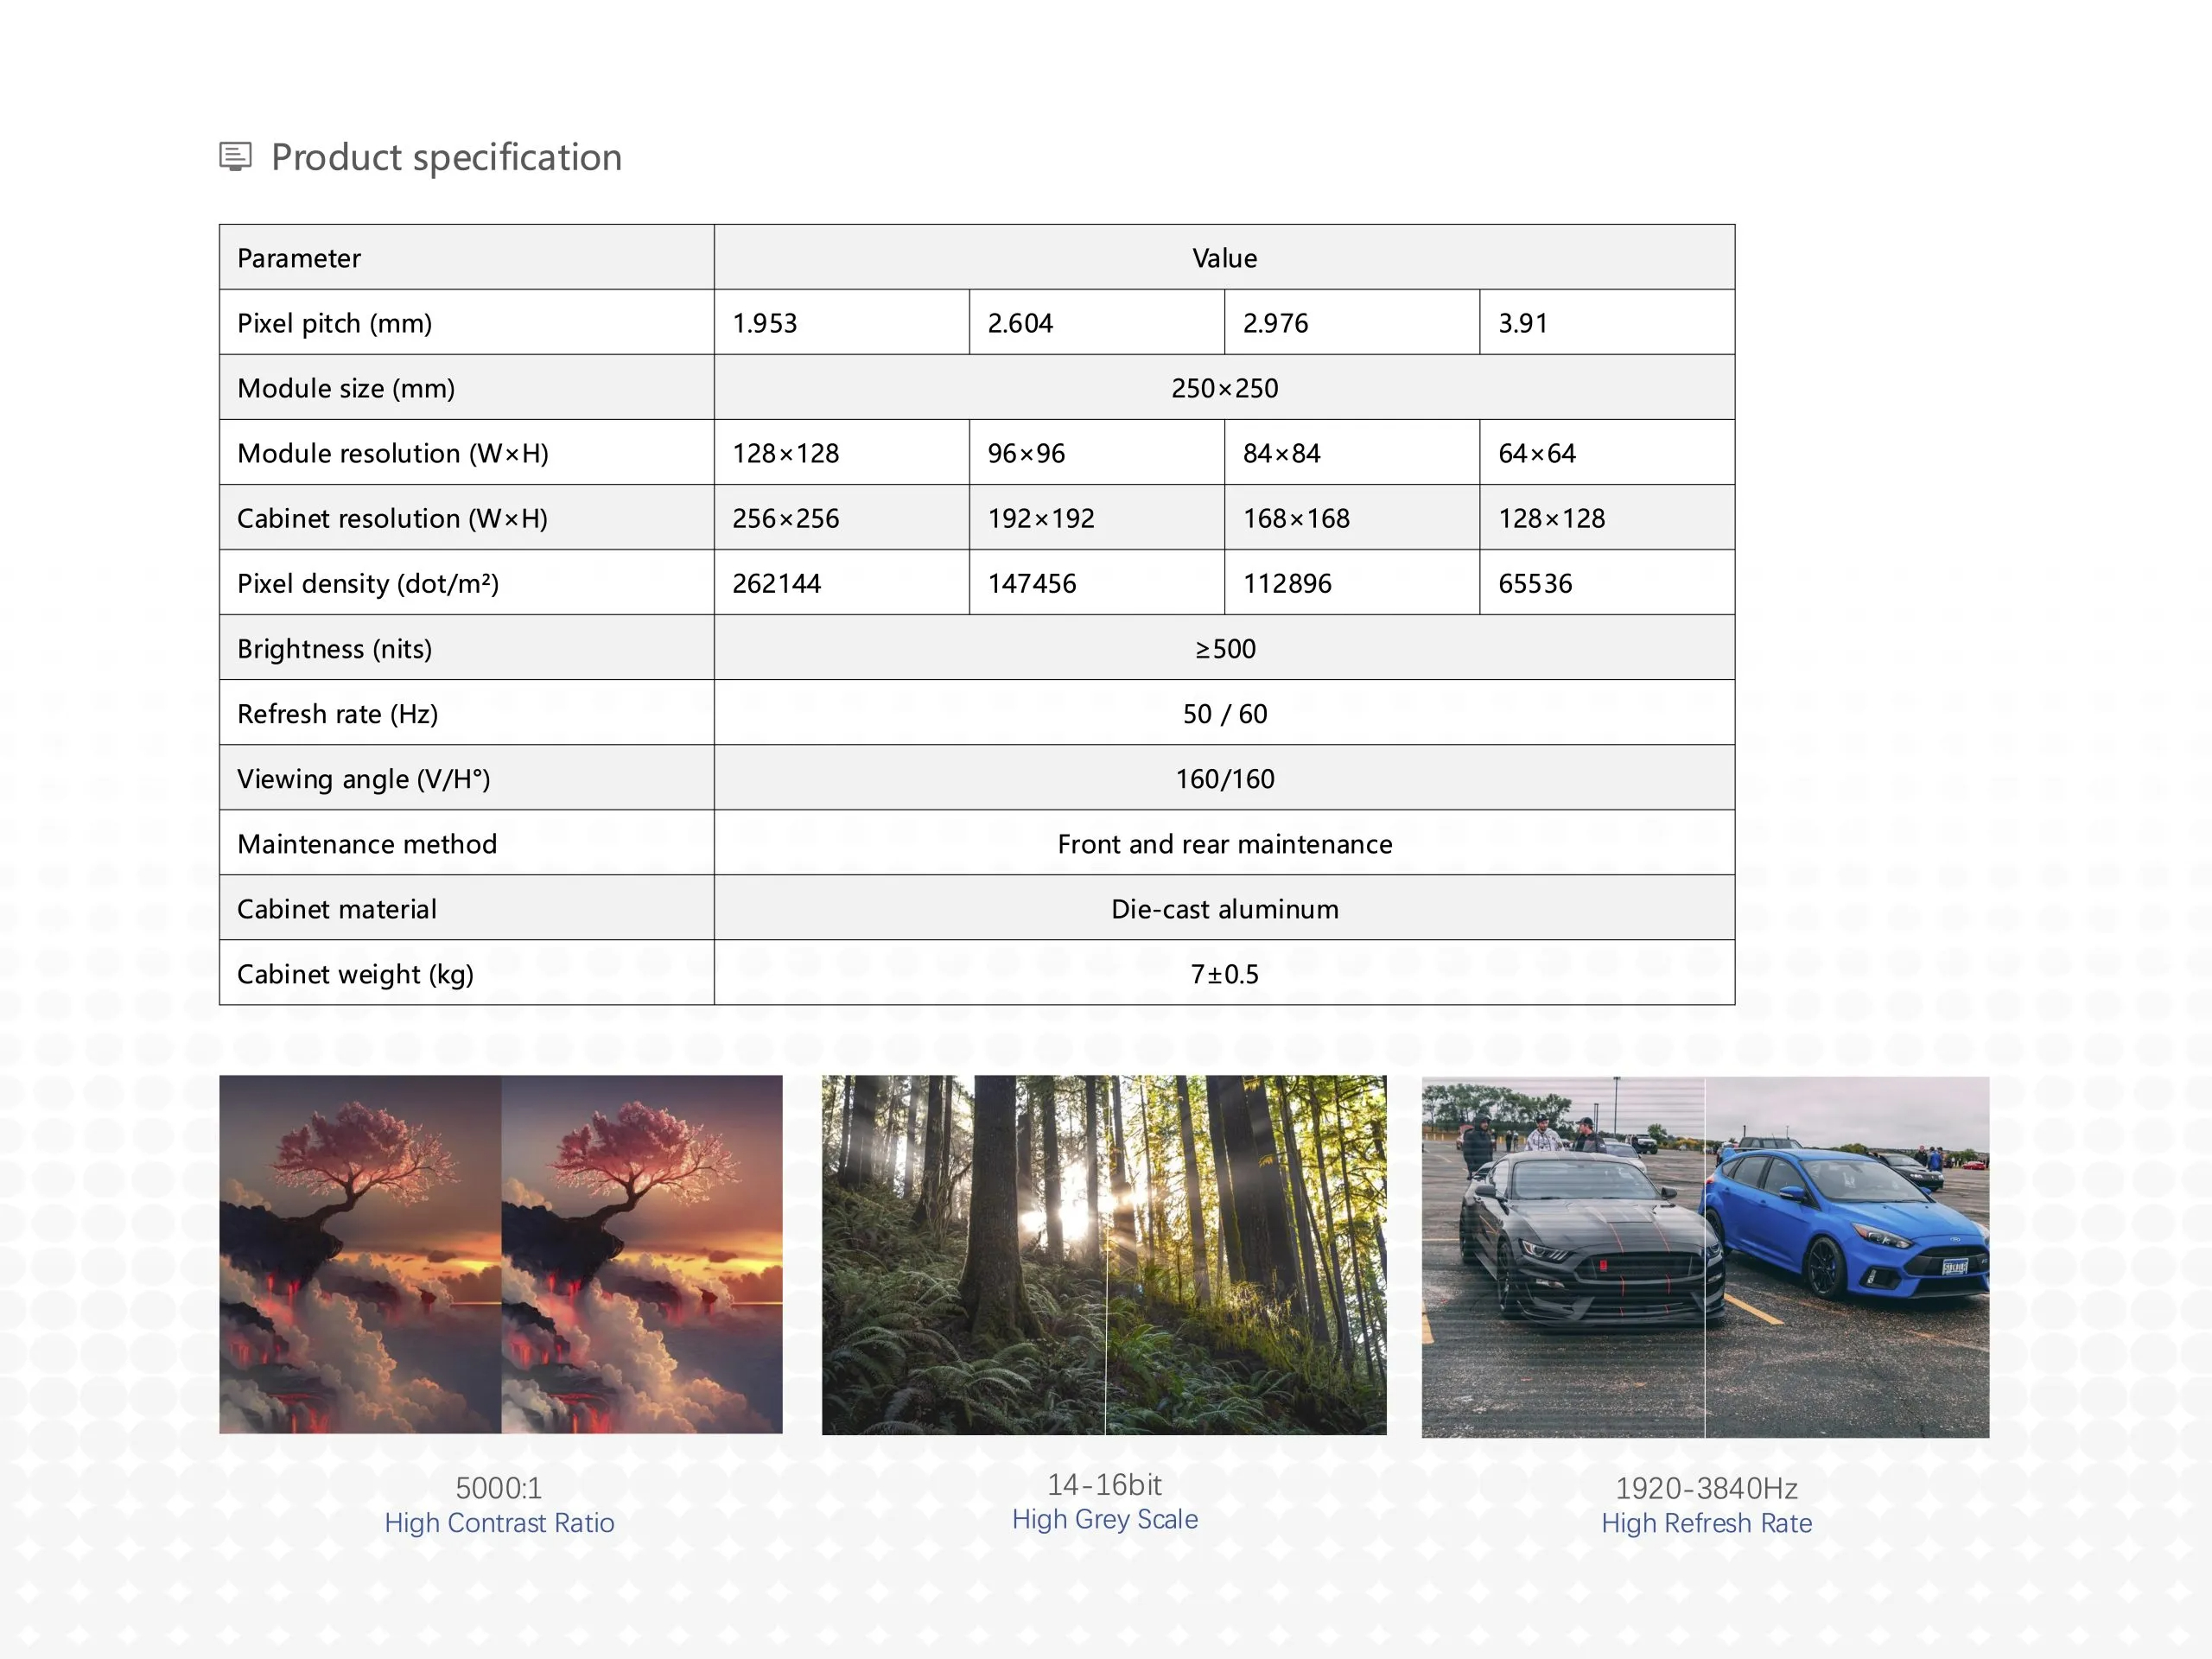
Task: Select the 192×192 cabinet resolution cell
Action: pos(1041,518)
